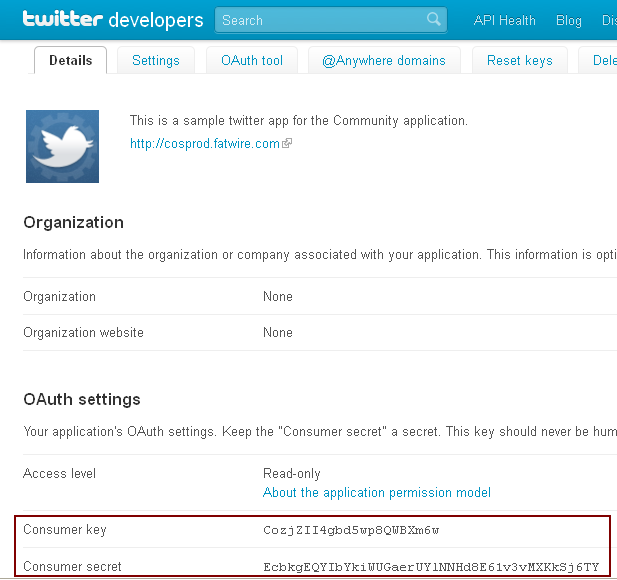617x580 pixels.
Task: Click the application's Twitter bird image
Action: (x=62, y=146)
